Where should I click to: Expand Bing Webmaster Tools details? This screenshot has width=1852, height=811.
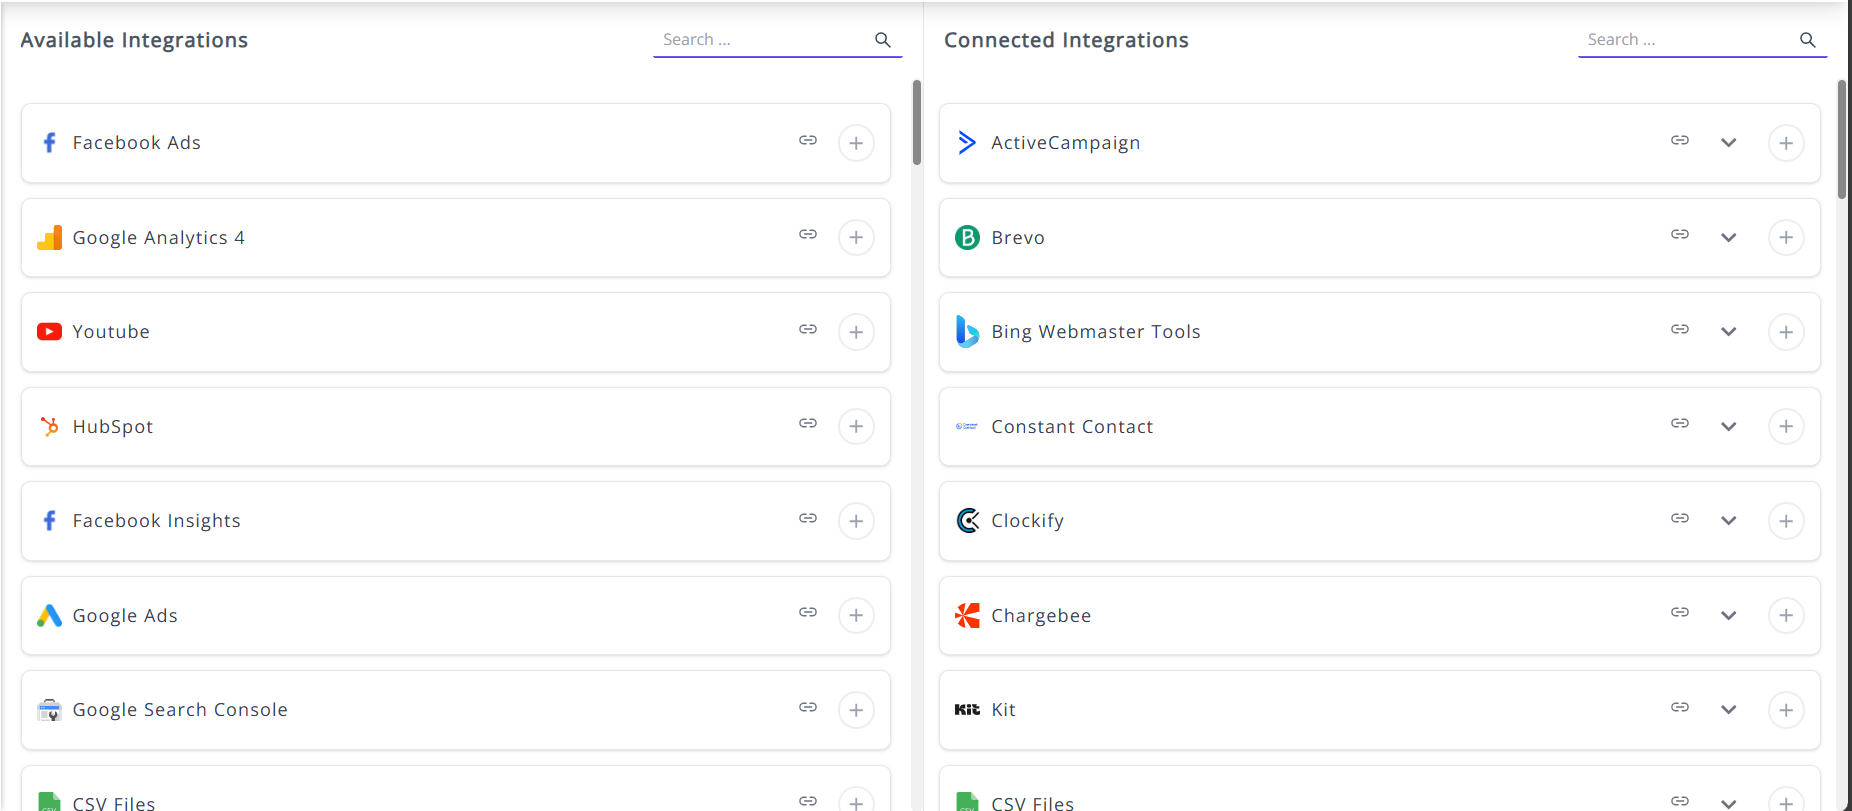point(1728,332)
